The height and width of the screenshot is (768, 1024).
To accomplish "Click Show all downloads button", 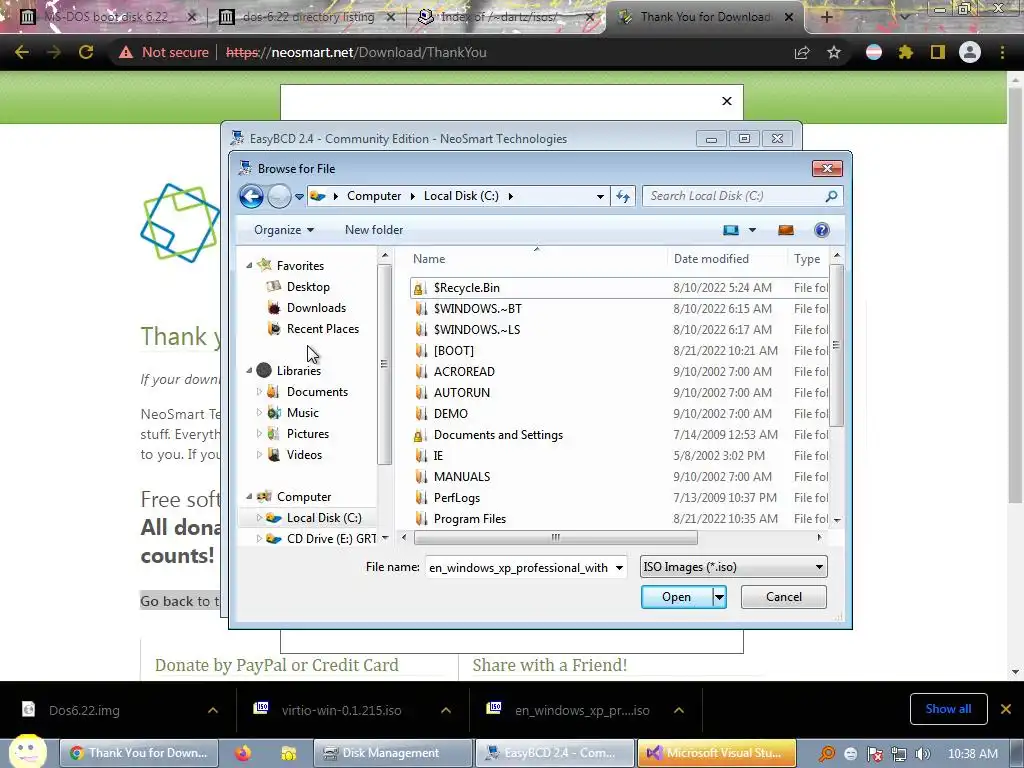I will pos(948,709).
